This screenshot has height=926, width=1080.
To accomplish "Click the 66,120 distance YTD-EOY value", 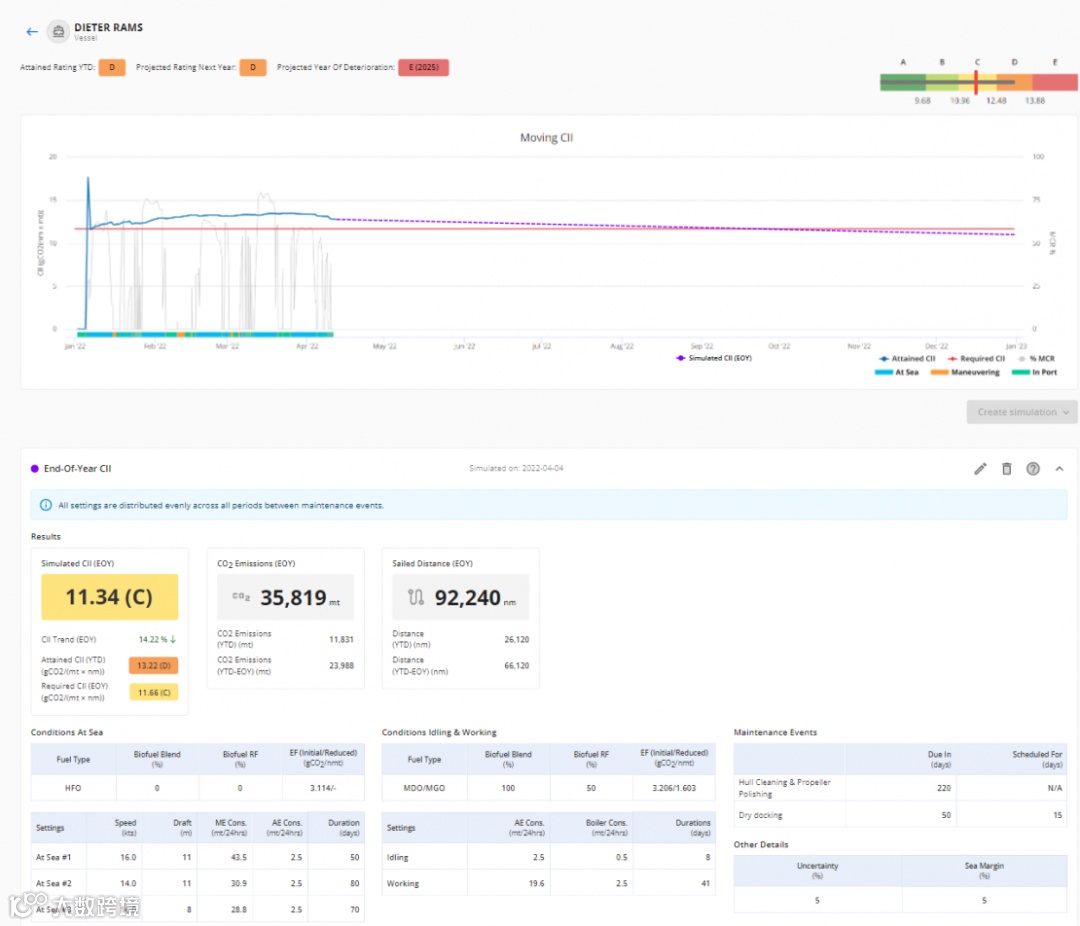I will point(517,666).
